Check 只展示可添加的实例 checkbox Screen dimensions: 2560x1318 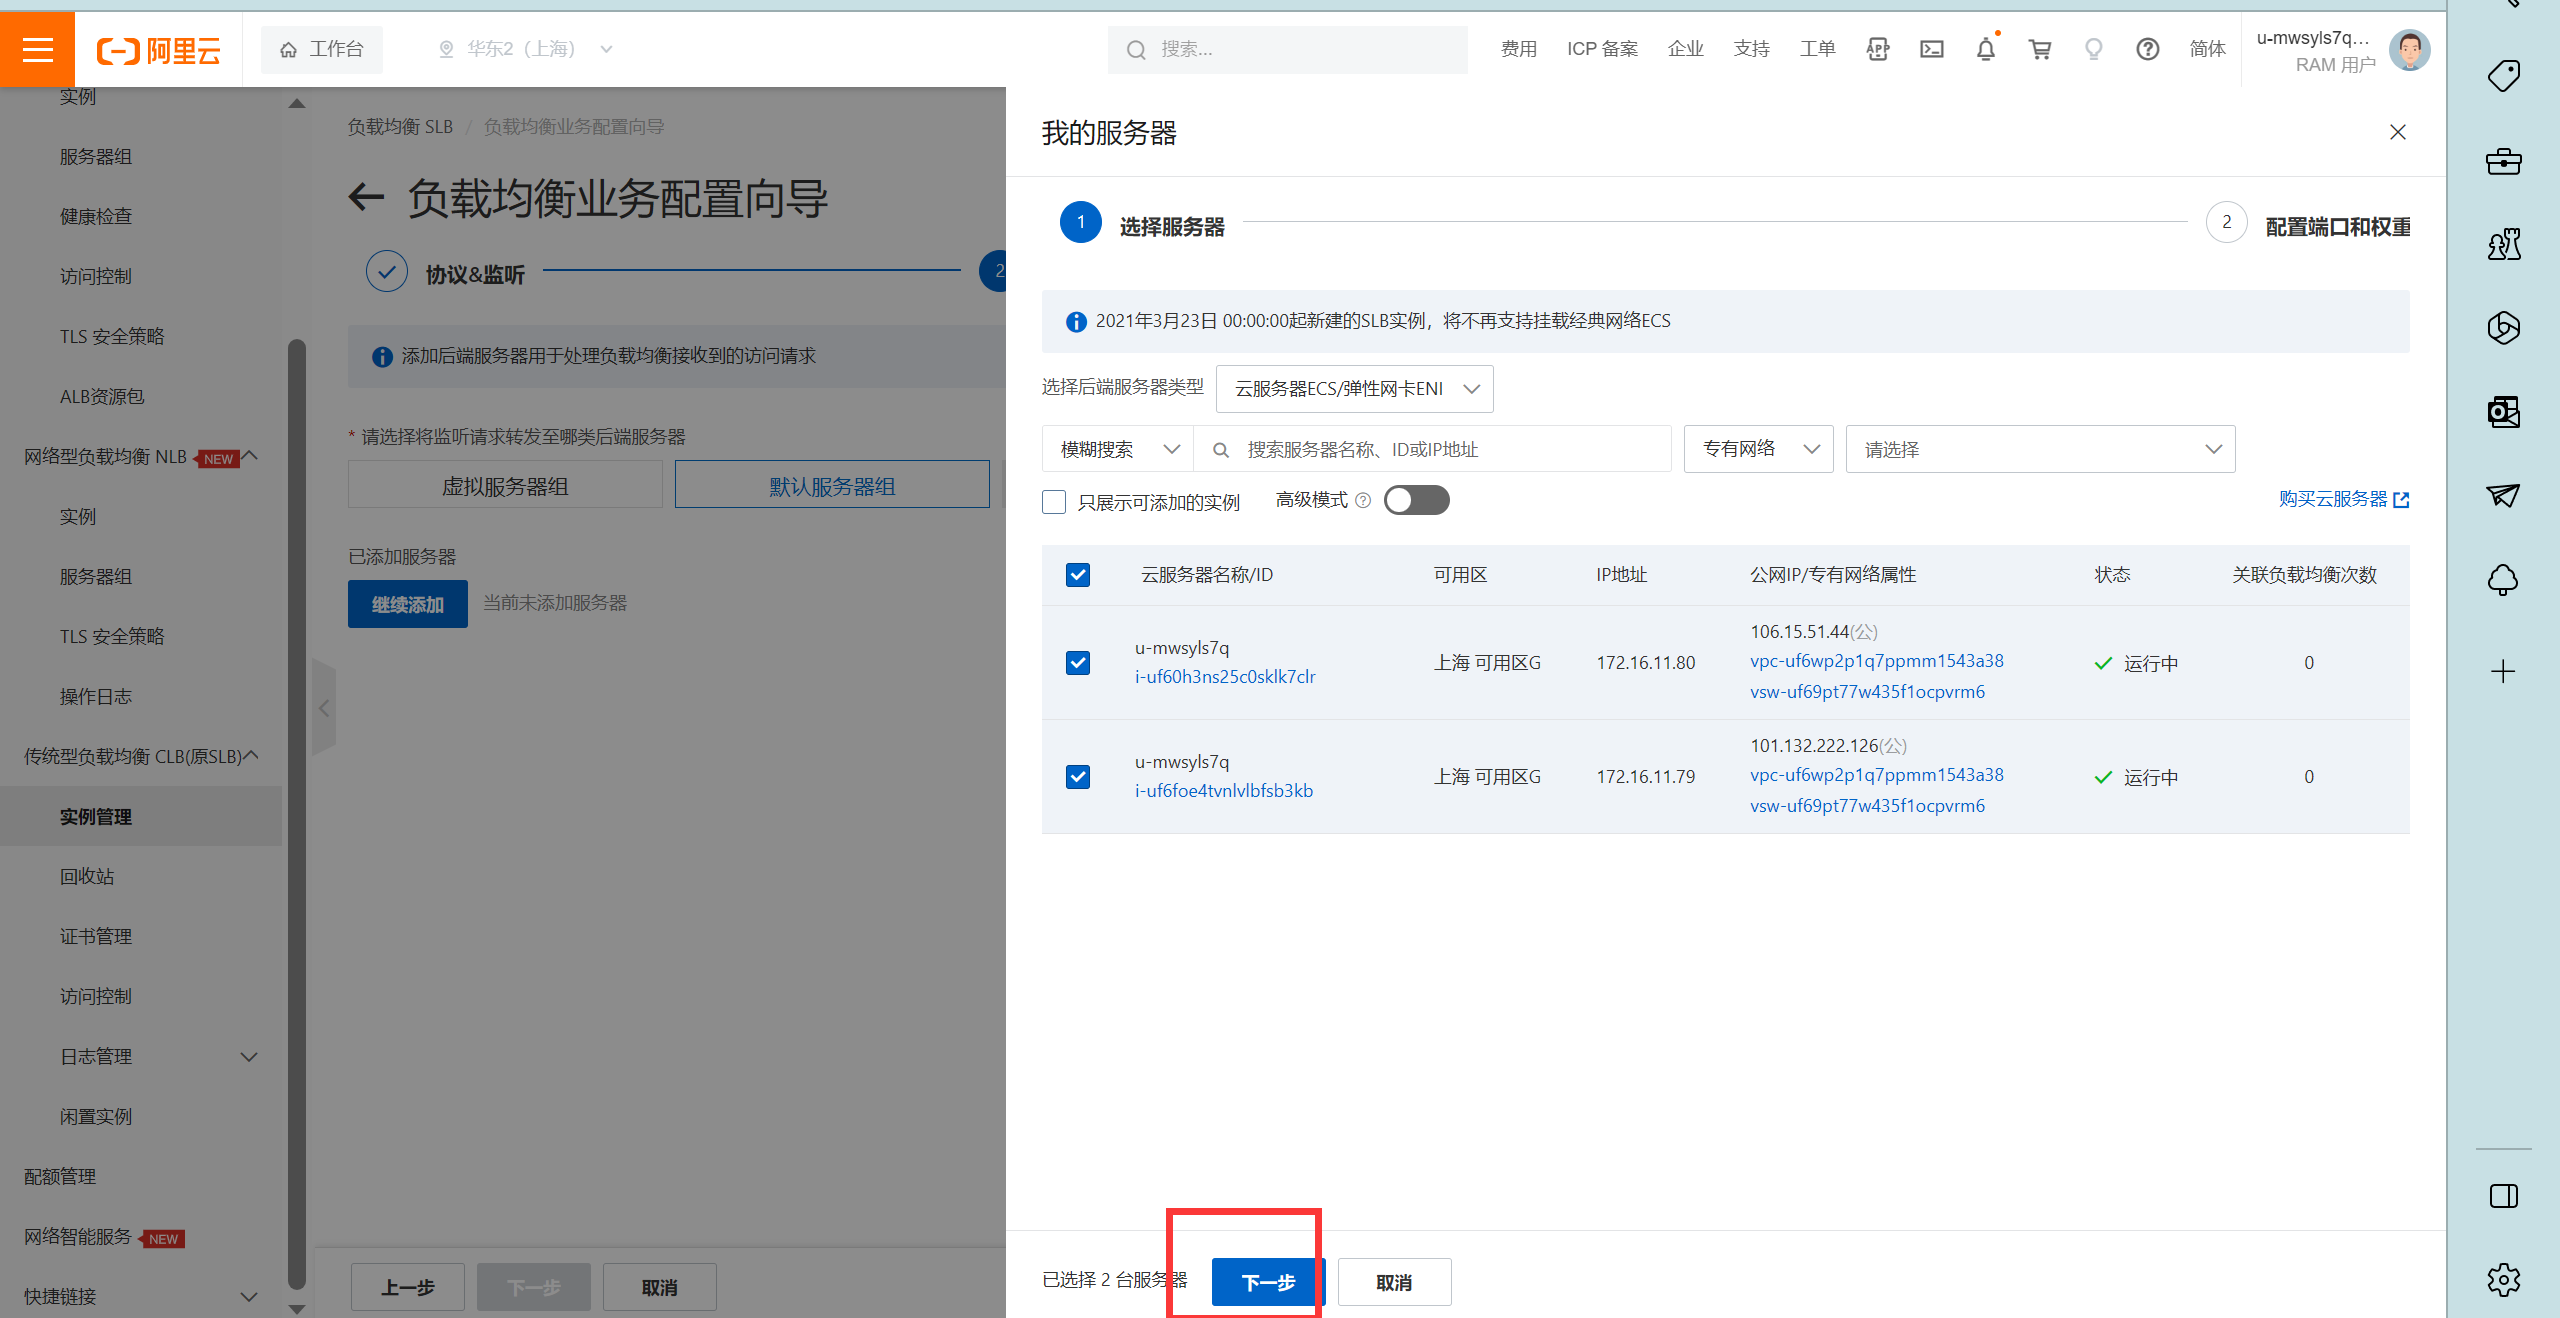[x=1054, y=502]
